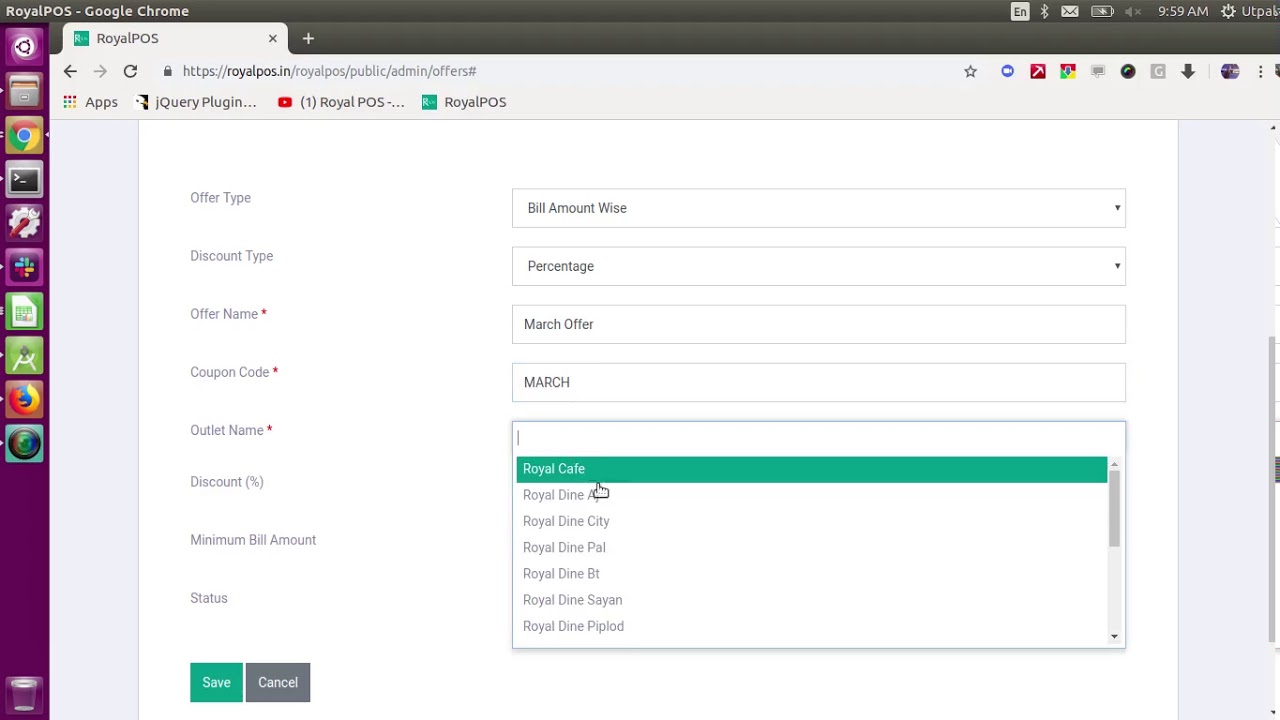
Task: Open the Terminal from the dock
Action: pyautogui.click(x=24, y=179)
